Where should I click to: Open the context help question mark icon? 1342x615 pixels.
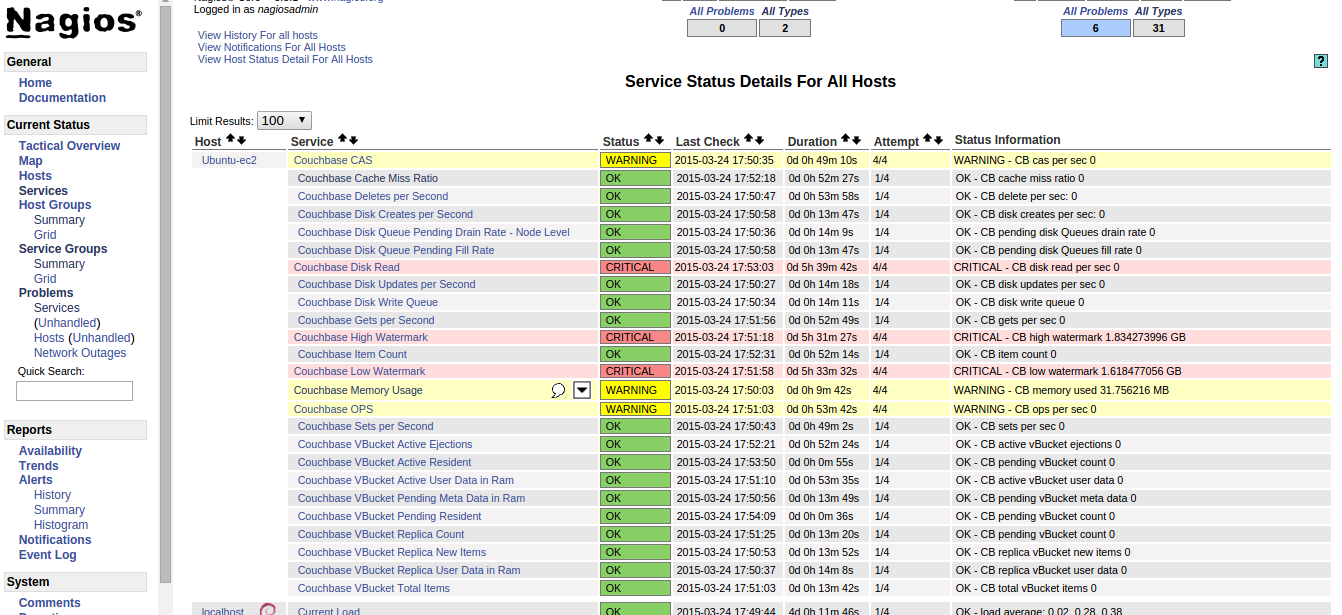1320,62
